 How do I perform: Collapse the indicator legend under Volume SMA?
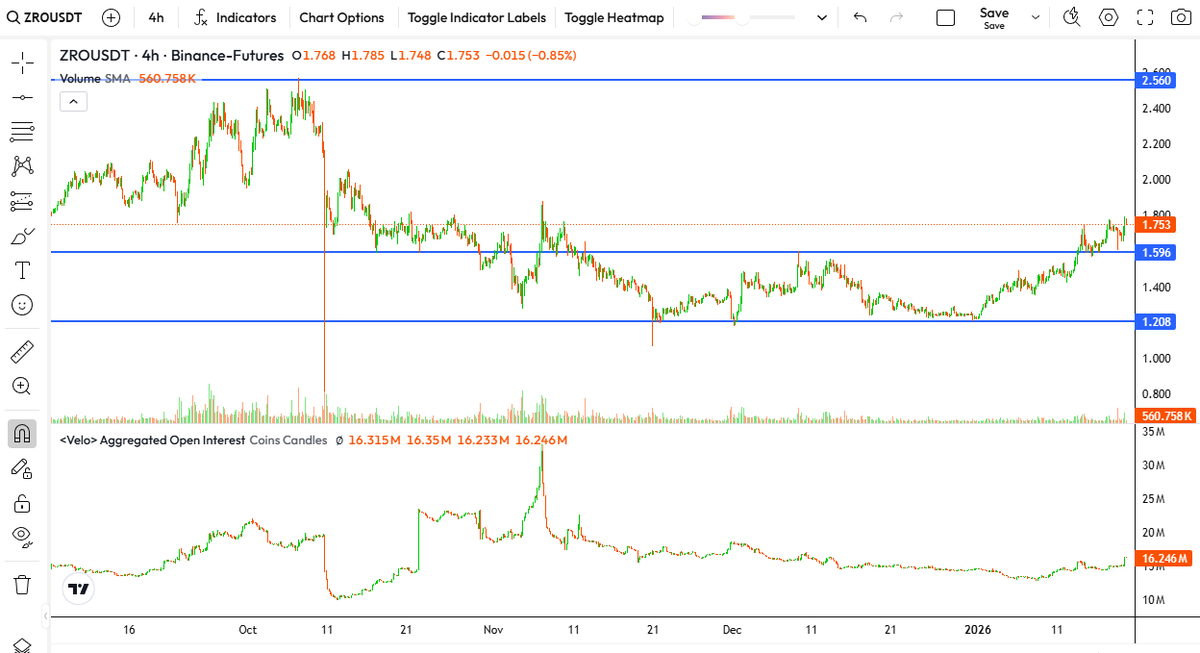point(74,101)
